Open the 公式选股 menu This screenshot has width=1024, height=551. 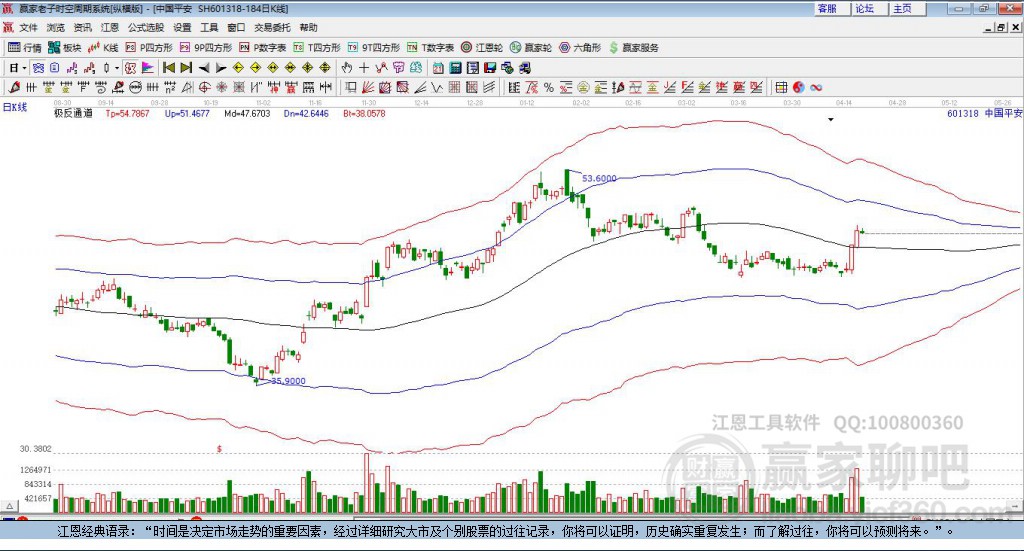(146, 27)
